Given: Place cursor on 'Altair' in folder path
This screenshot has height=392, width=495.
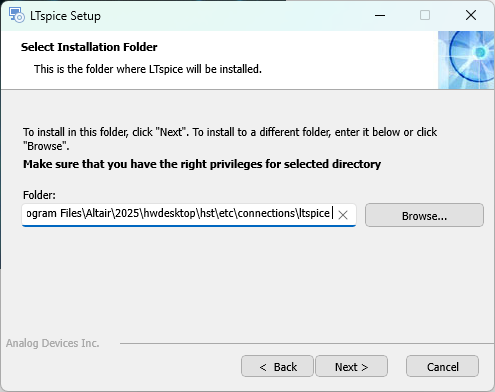Looking at the screenshot, I should coord(98,213).
